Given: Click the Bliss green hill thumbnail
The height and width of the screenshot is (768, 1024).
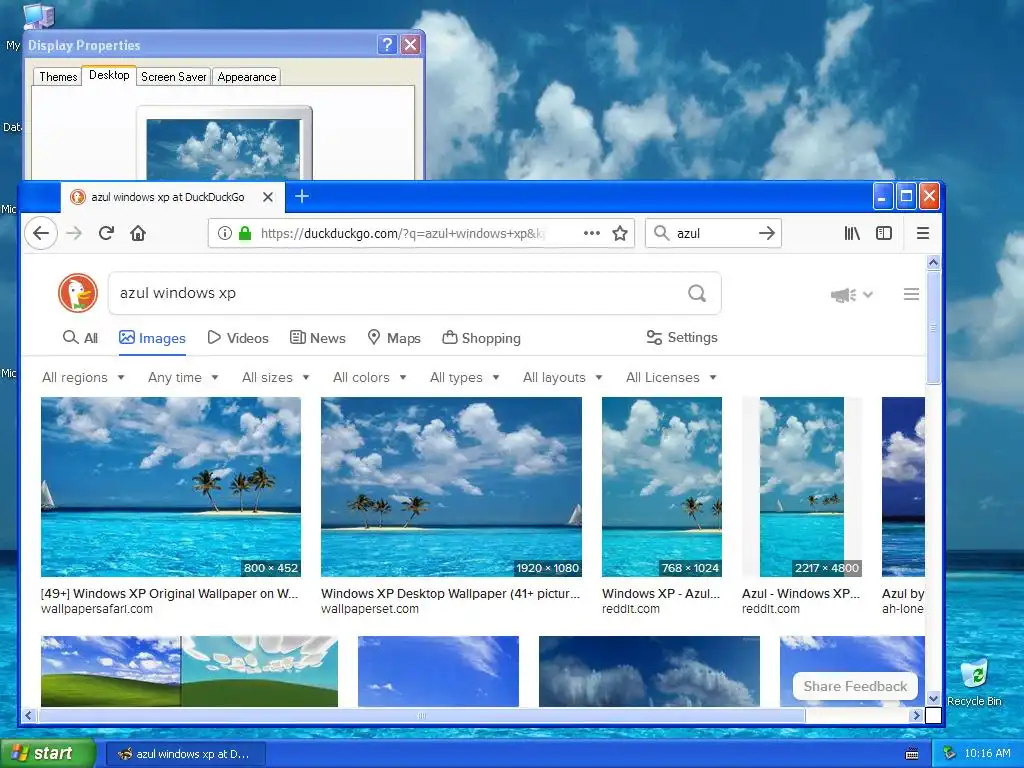Looking at the screenshot, I should tap(189, 671).
